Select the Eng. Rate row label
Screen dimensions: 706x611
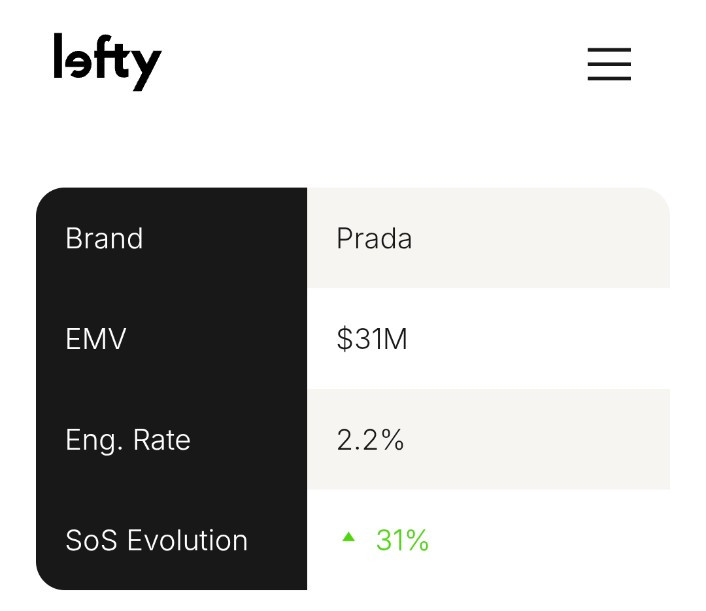(x=128, y=440)
